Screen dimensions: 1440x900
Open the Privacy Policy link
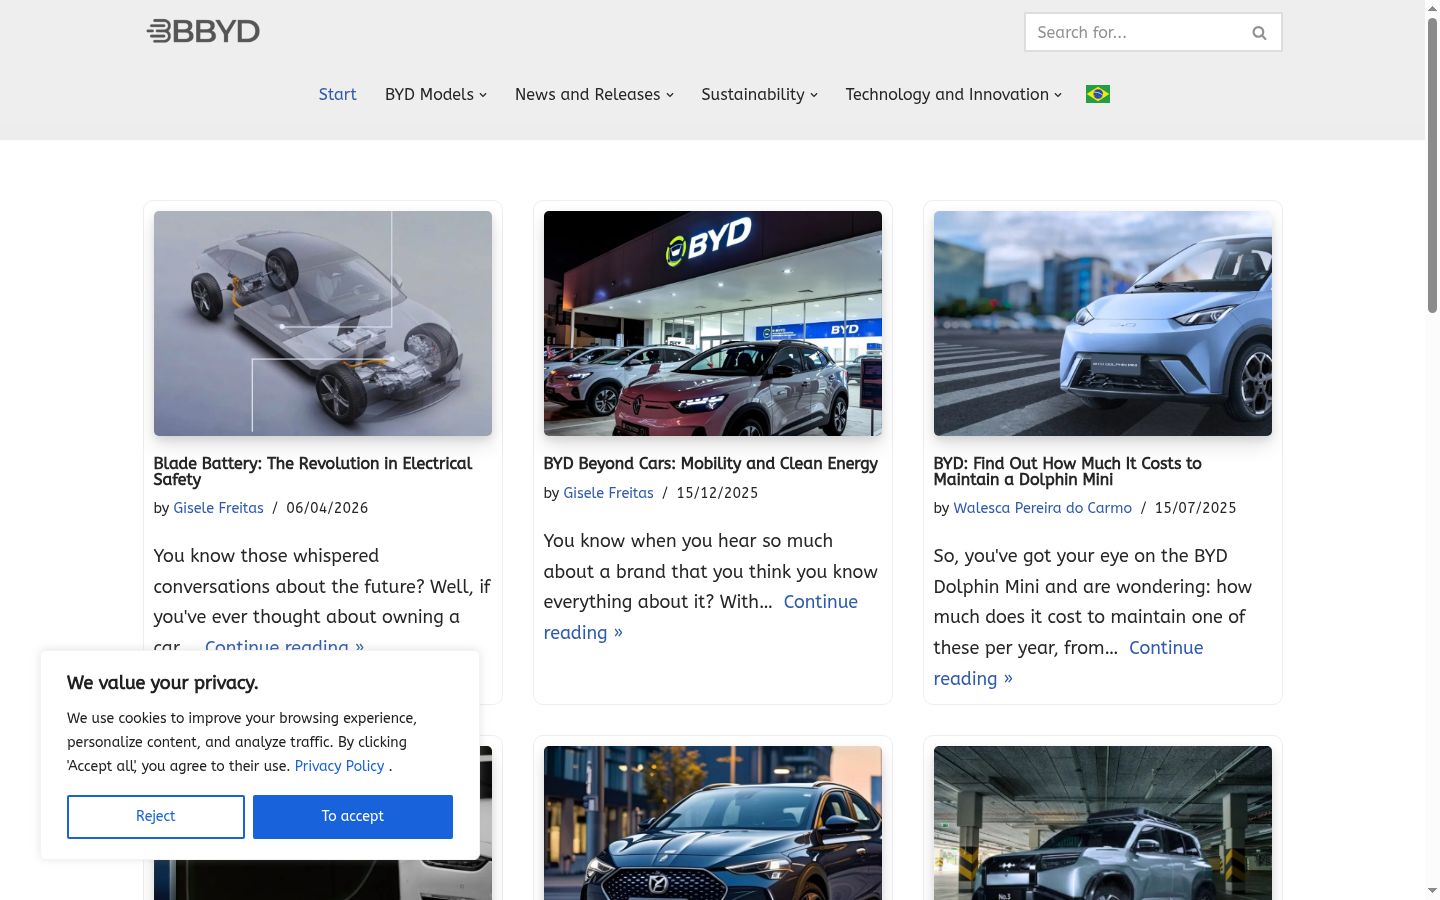[339, 766]
